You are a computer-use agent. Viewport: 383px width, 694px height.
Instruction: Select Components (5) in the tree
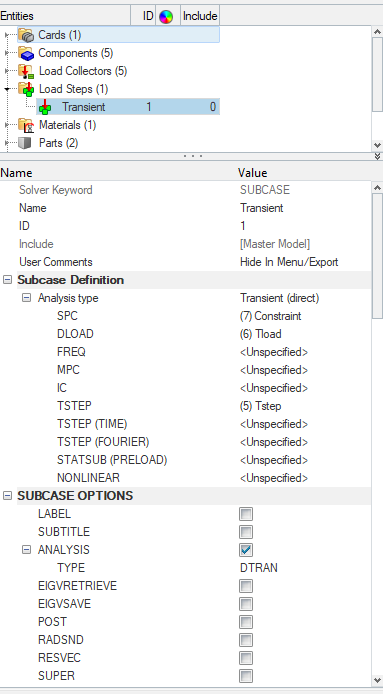click(75, 53)
